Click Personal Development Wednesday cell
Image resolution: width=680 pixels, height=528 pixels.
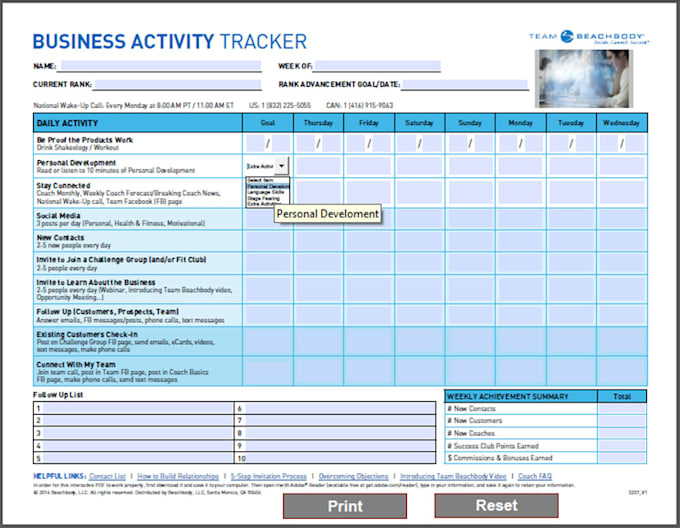622,166
